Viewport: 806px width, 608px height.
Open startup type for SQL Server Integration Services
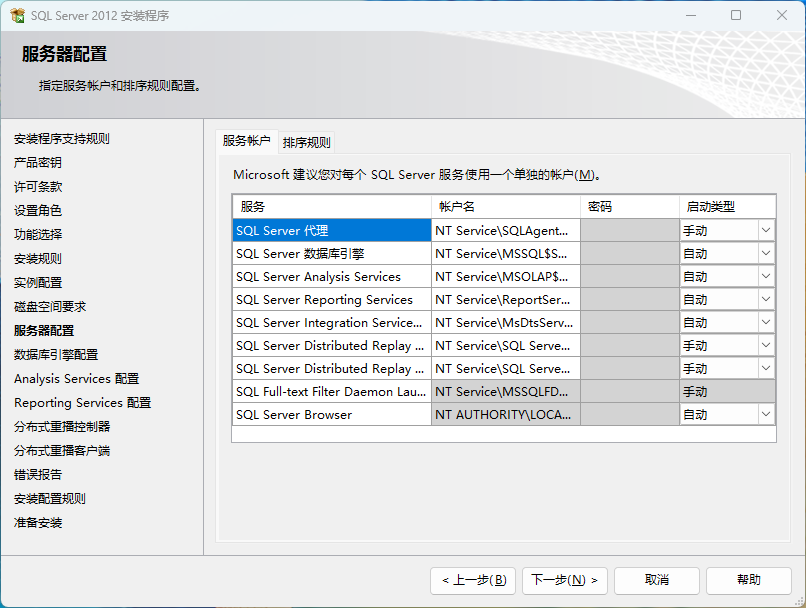[766, 322]
